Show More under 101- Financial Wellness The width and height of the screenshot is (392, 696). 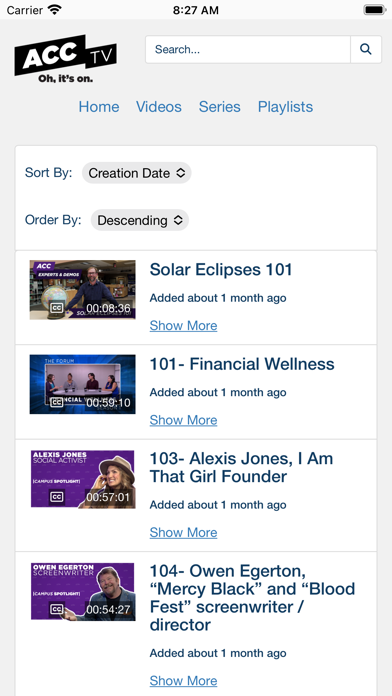[x=183, y=420]
